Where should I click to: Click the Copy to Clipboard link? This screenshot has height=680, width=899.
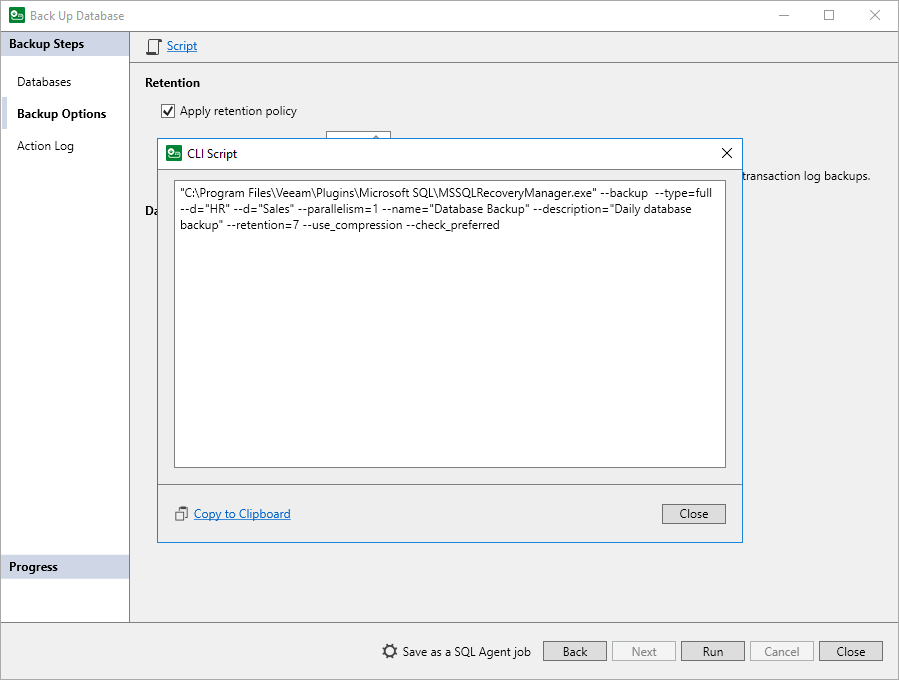[241, 513]
